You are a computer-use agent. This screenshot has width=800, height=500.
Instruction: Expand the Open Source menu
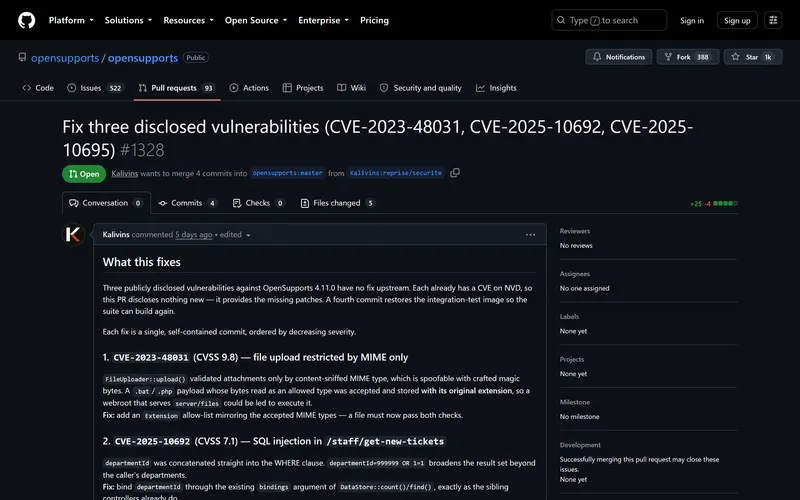pyautogui.click(x=256, y=20)
